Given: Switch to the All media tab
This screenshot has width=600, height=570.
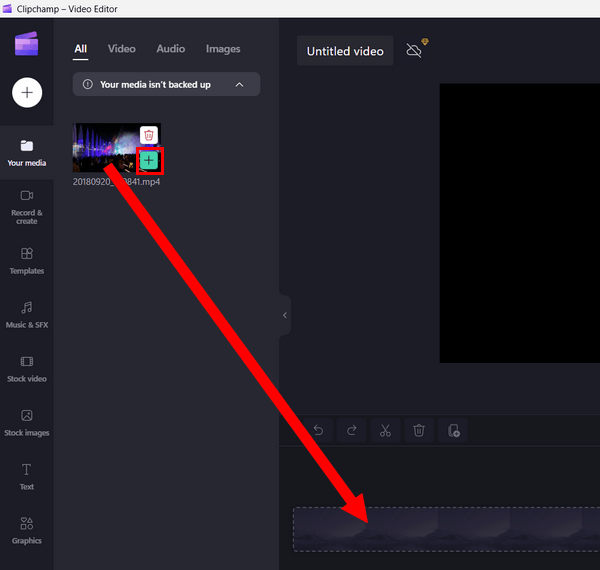Looking at the screenshot, I should pos(80,49).
